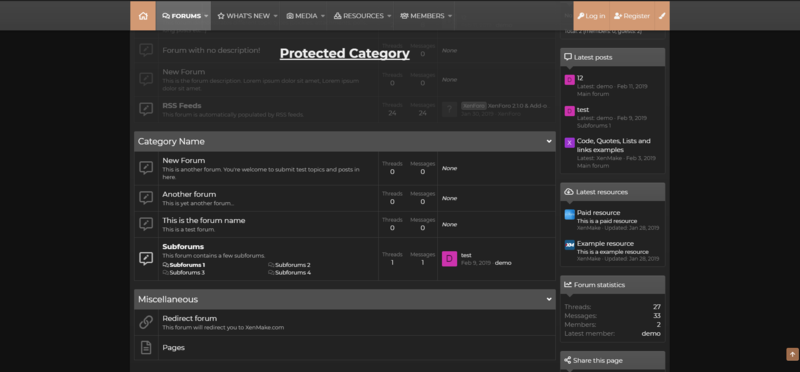
Task: Go to the home page icon
Action: [x=143, y=16]
